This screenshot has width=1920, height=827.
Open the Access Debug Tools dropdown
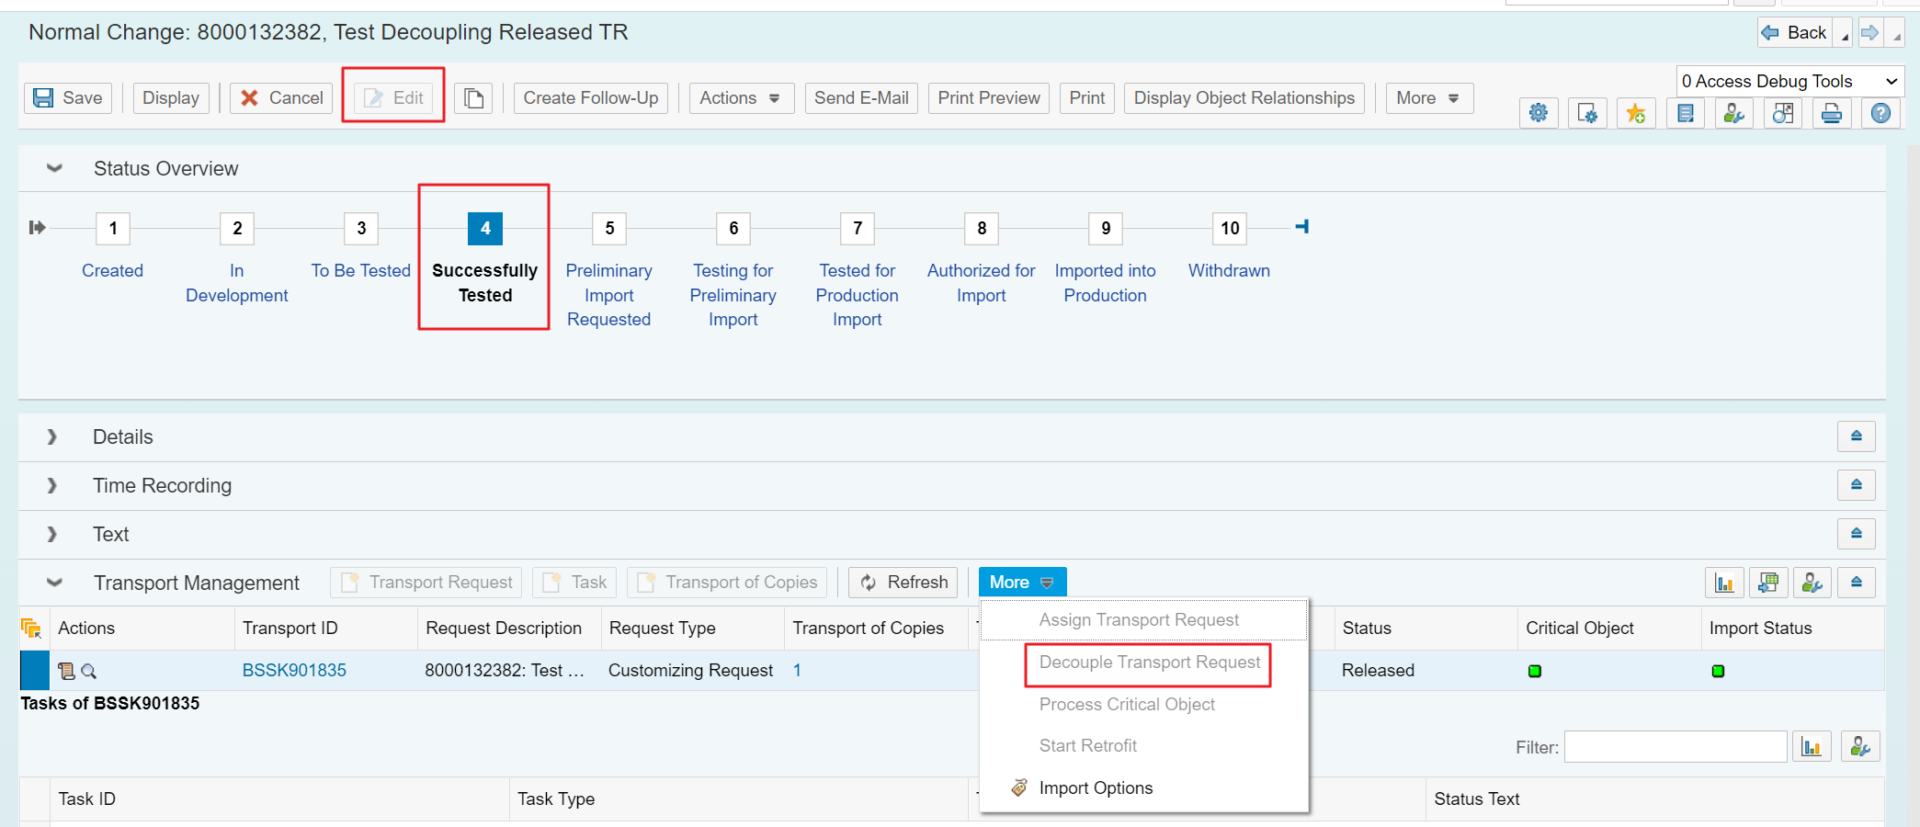tap(1789, 81)
